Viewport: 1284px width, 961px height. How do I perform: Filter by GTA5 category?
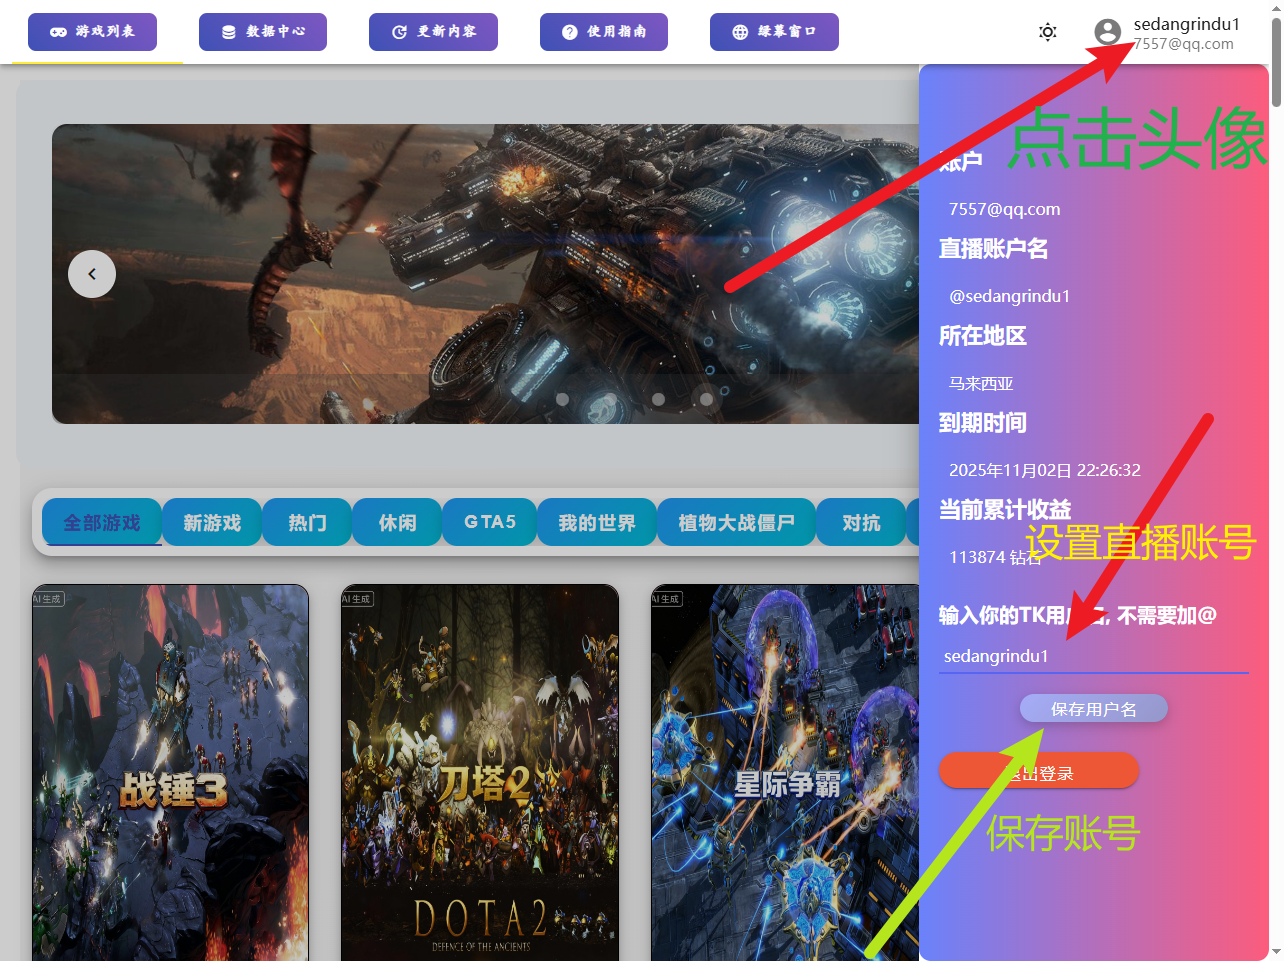[x=490, y=522]
